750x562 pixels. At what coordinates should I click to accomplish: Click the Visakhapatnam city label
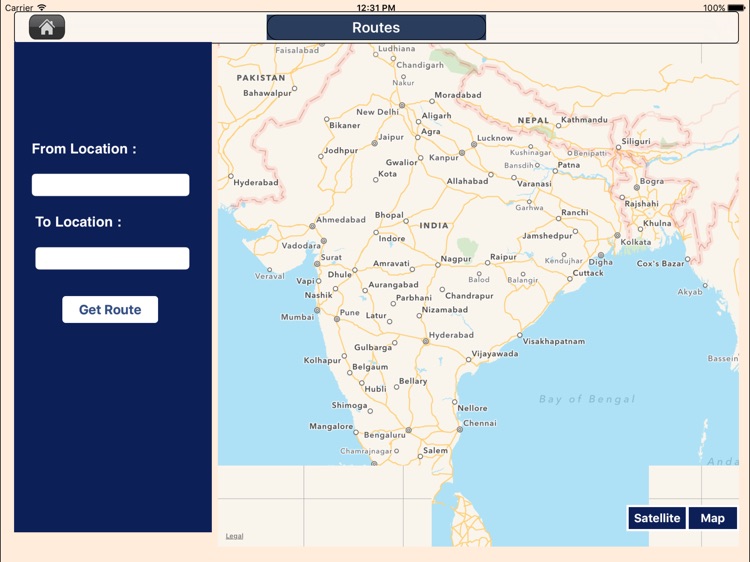[x=553, y=342]
